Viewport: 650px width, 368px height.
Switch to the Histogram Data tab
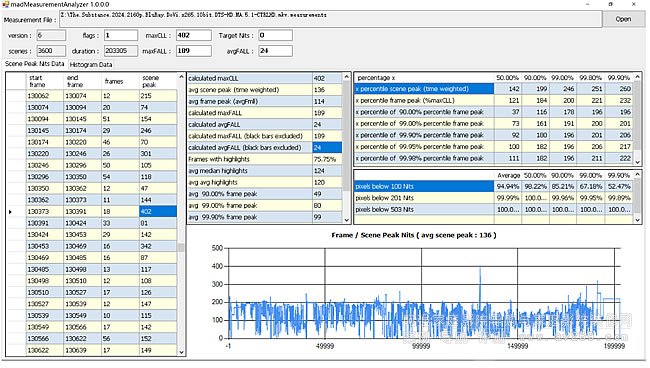[x=91, y=64]
